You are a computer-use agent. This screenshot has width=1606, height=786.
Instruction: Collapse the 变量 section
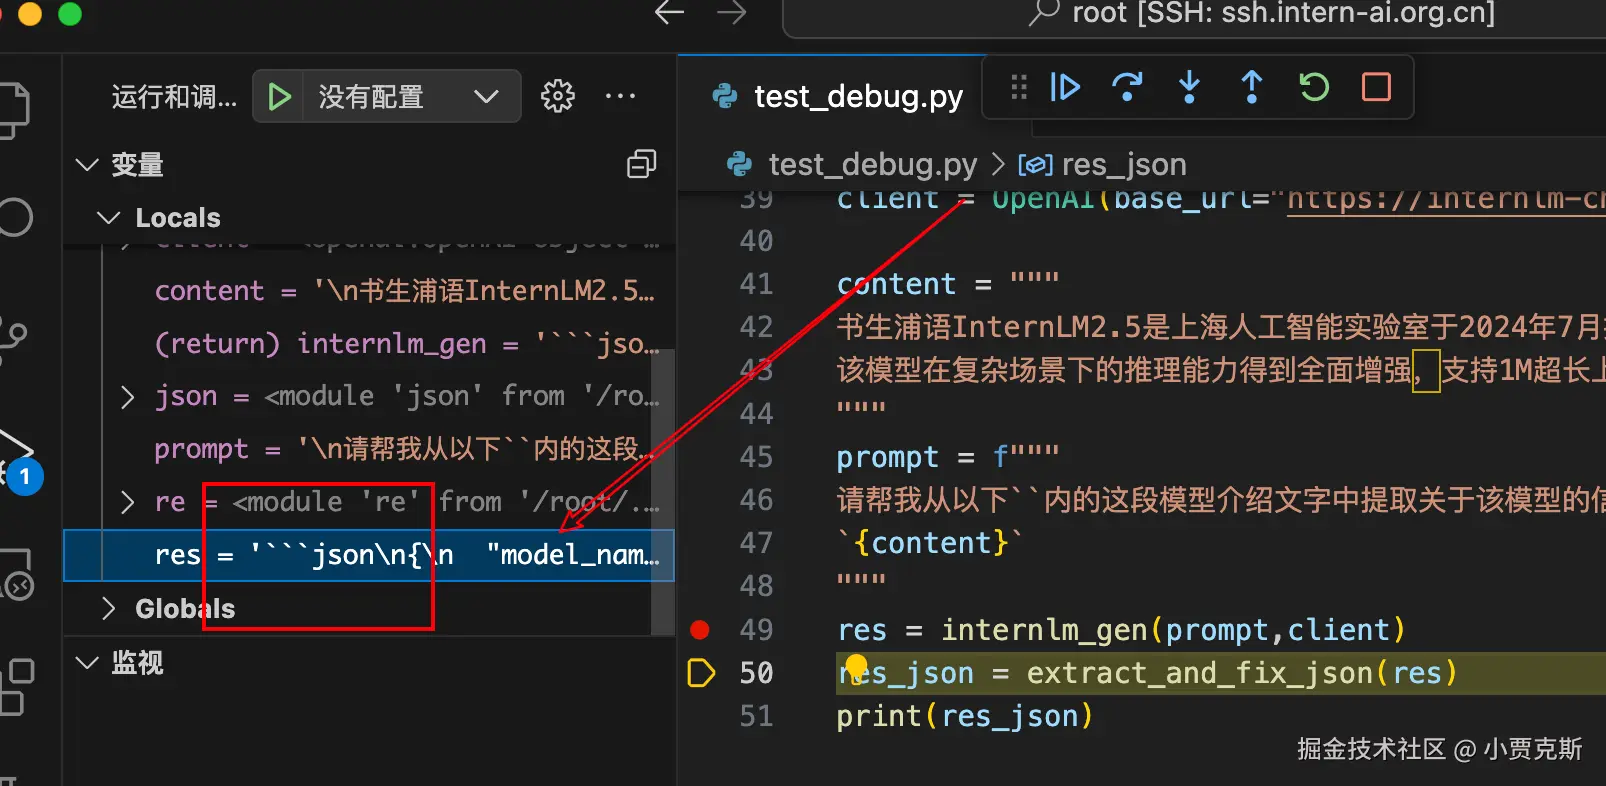coord(87,164)
